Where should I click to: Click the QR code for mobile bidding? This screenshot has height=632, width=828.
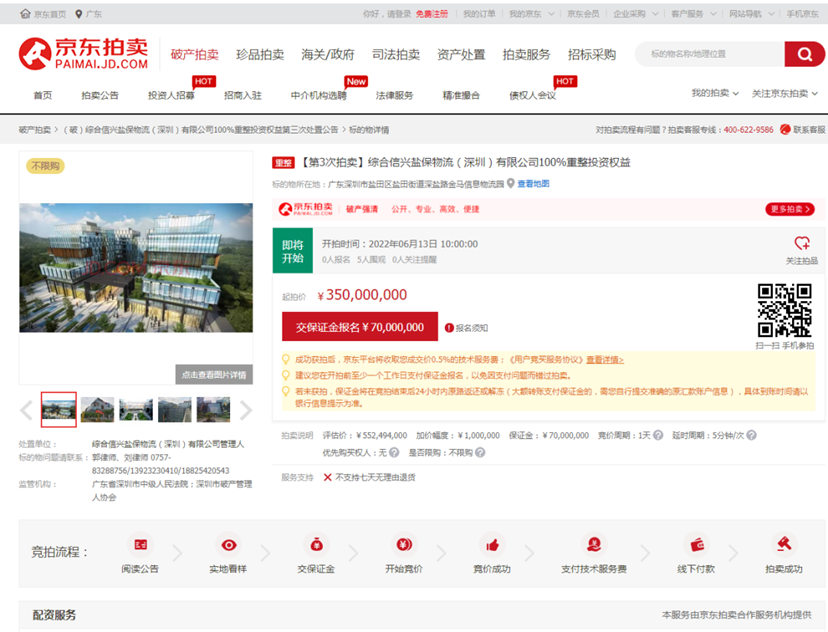(x=784, y=310)
